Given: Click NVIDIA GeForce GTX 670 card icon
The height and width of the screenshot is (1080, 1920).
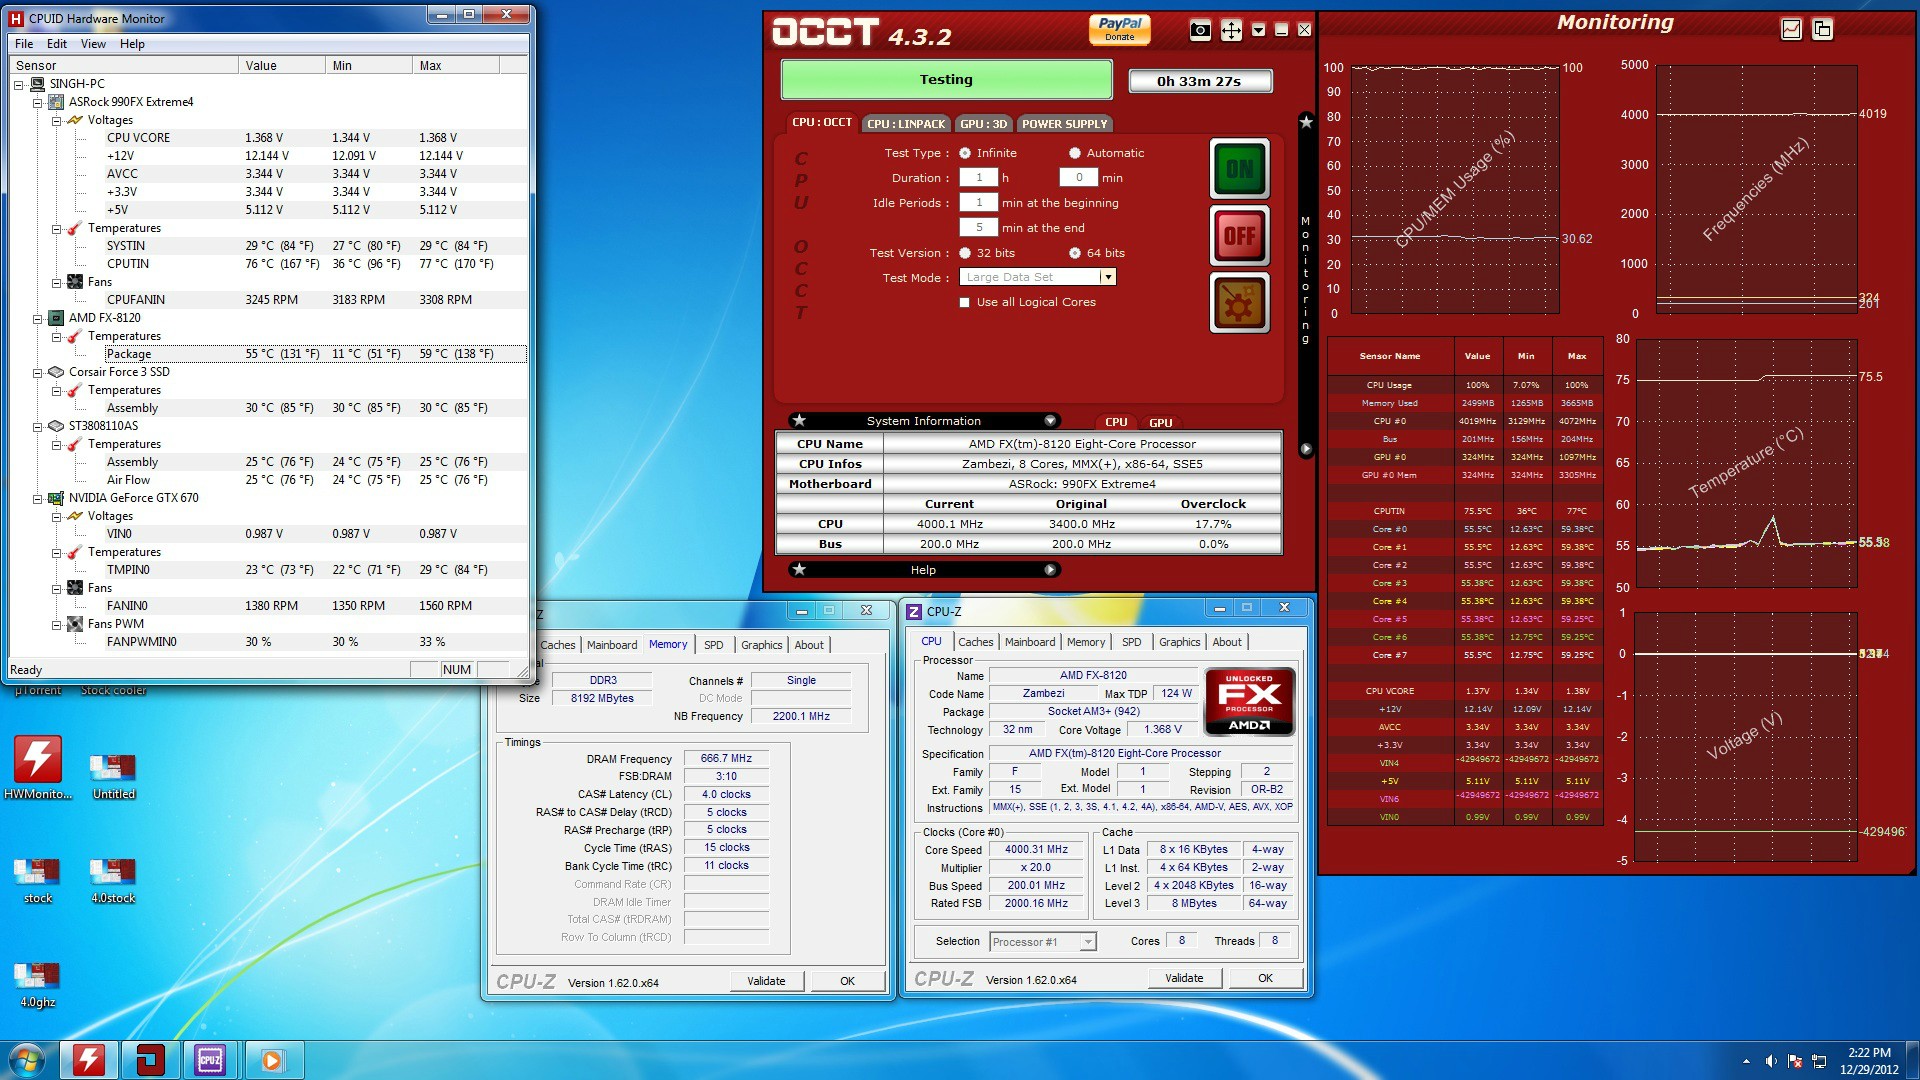Looking at the screenshot, I should click(57, 498).
